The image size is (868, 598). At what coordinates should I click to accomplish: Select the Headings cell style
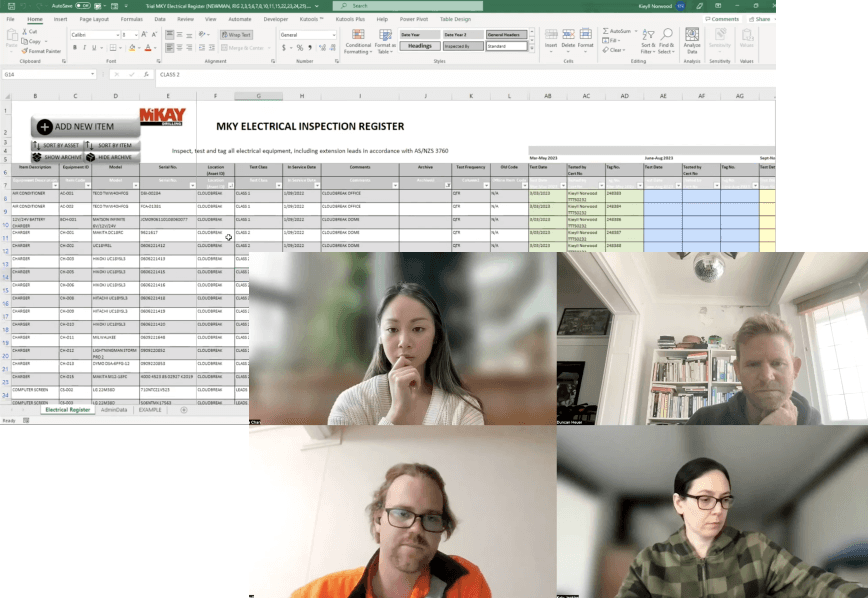(x=420, y=46)
